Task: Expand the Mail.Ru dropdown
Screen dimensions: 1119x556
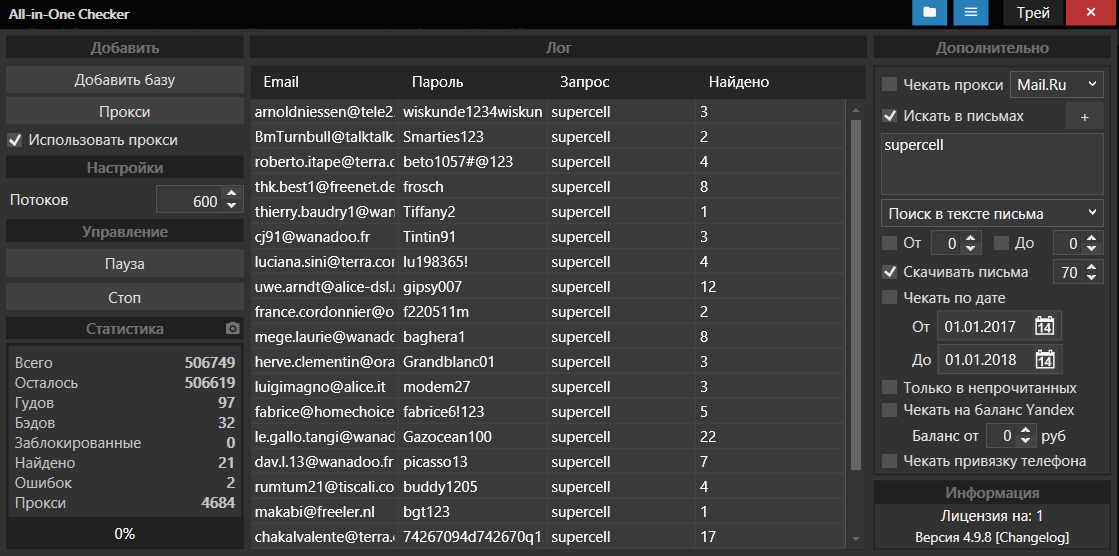Action: [x=1056, y=85]
